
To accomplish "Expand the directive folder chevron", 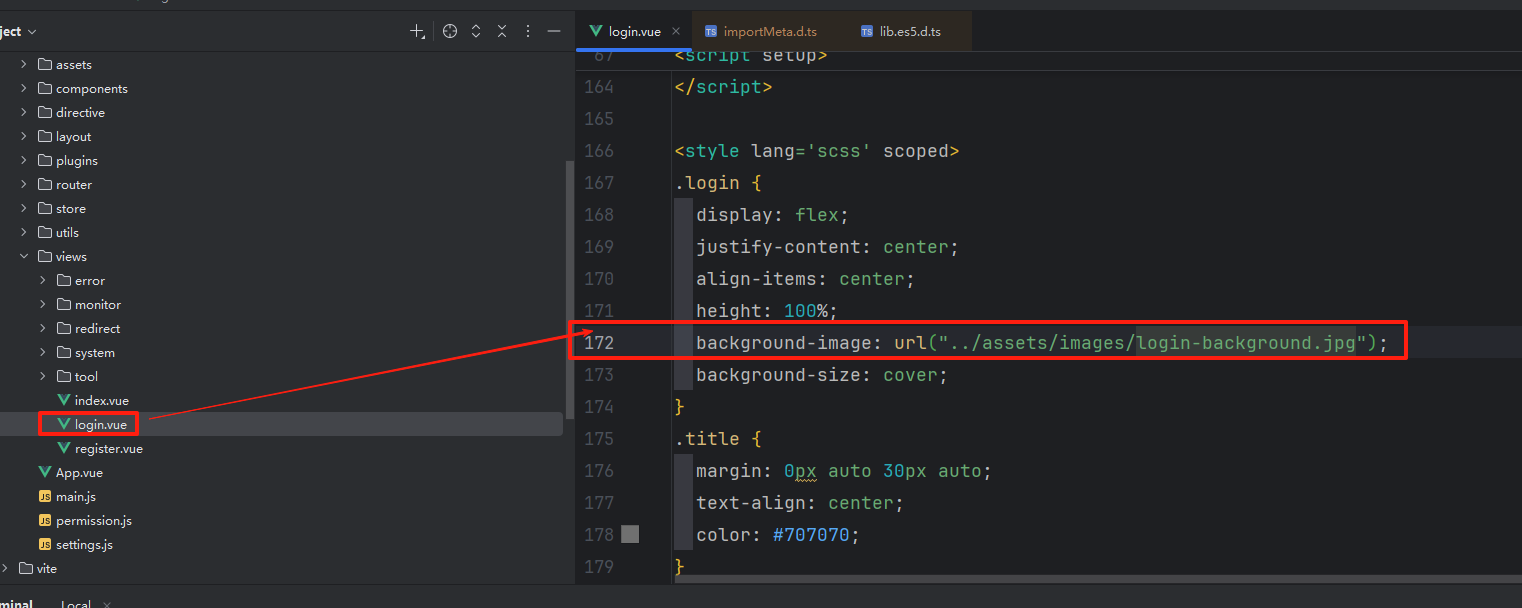I will [24, 112].
